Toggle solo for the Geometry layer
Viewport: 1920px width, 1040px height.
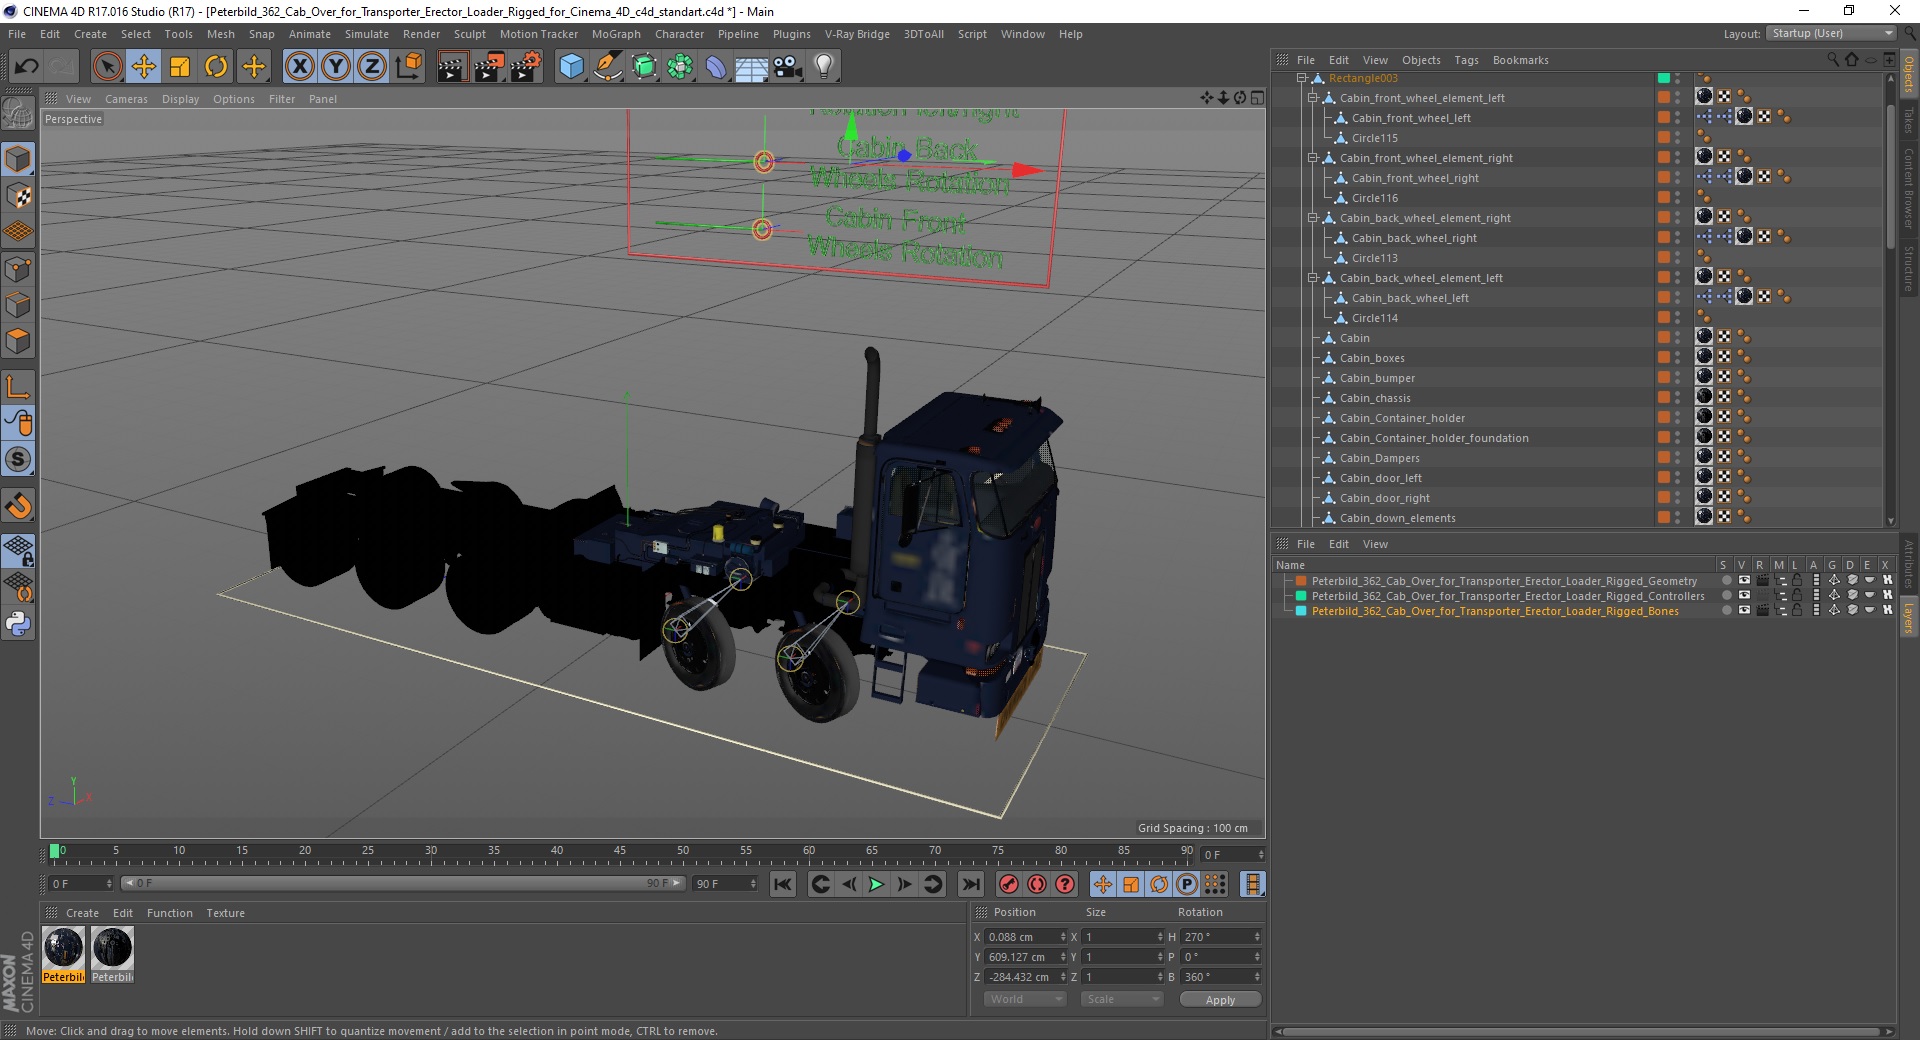[x=1726, y=581]
